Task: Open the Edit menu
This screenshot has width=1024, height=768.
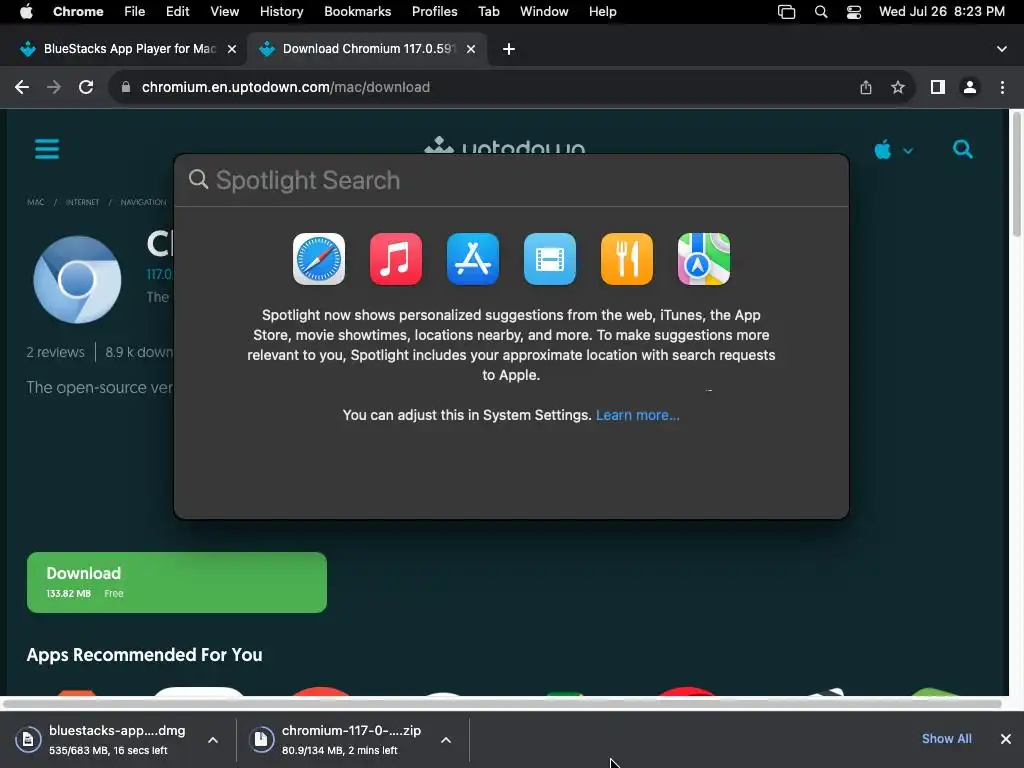Action: [177, 12]
